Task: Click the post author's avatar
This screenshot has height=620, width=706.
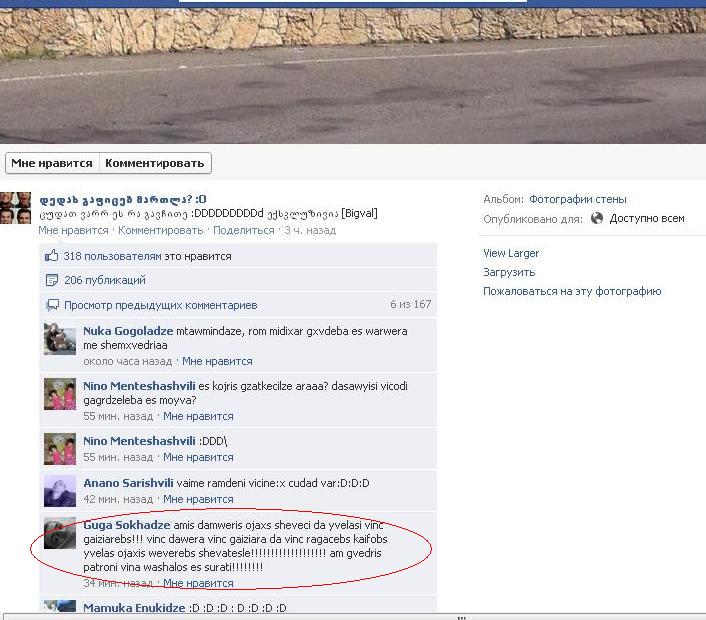Action: click(15, 208)
